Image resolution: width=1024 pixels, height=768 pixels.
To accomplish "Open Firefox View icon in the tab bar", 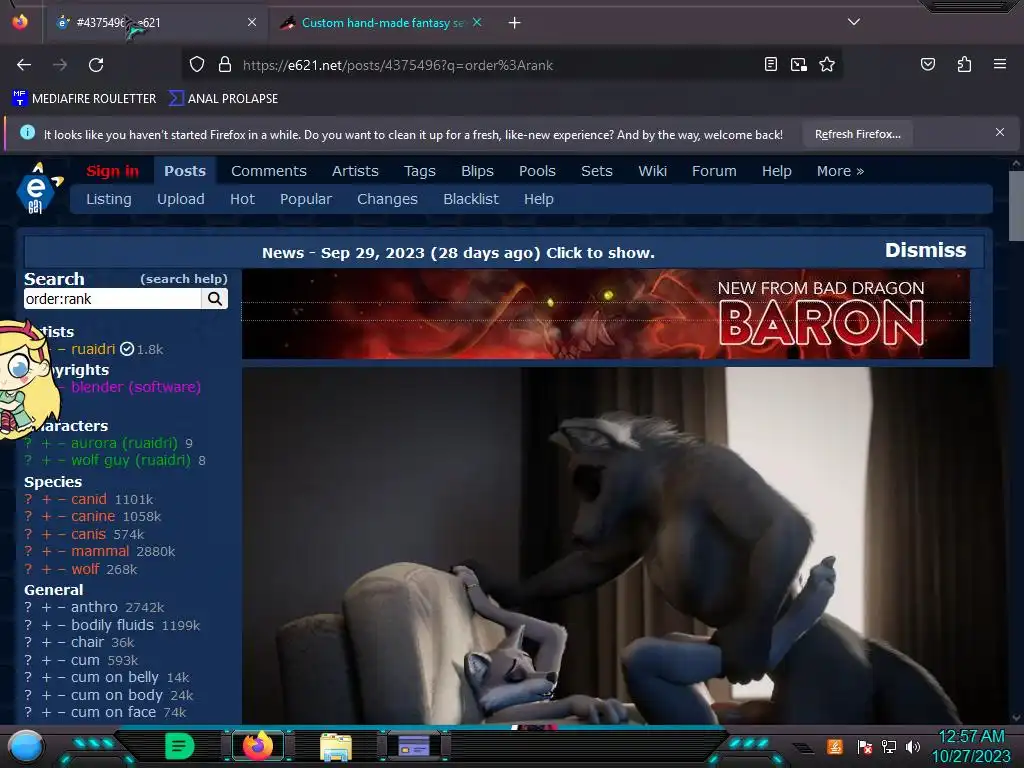I will 20,22.
